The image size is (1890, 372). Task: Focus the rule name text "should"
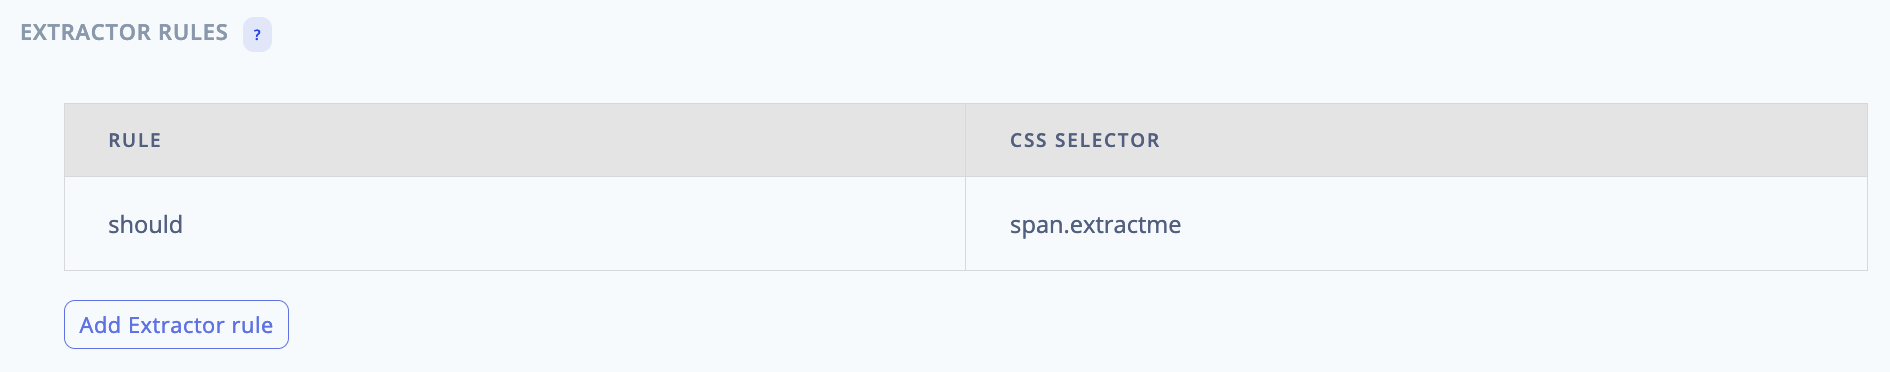pos(145,224)
